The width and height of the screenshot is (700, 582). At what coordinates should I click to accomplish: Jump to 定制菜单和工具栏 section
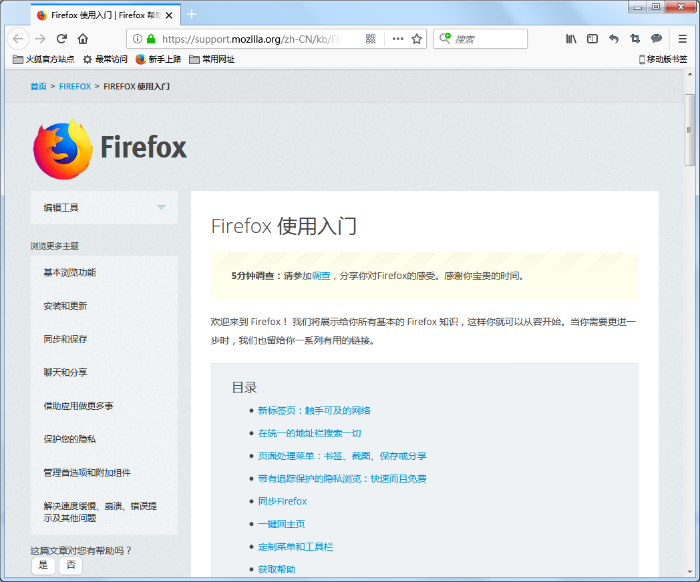(296, 547)
